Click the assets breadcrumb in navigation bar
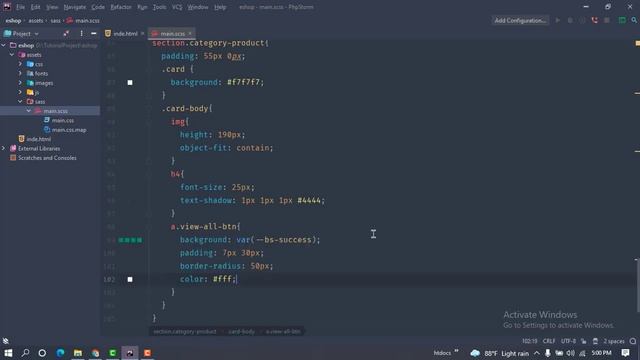Screen dimensions: 640x360 click(x=36, y=20)
